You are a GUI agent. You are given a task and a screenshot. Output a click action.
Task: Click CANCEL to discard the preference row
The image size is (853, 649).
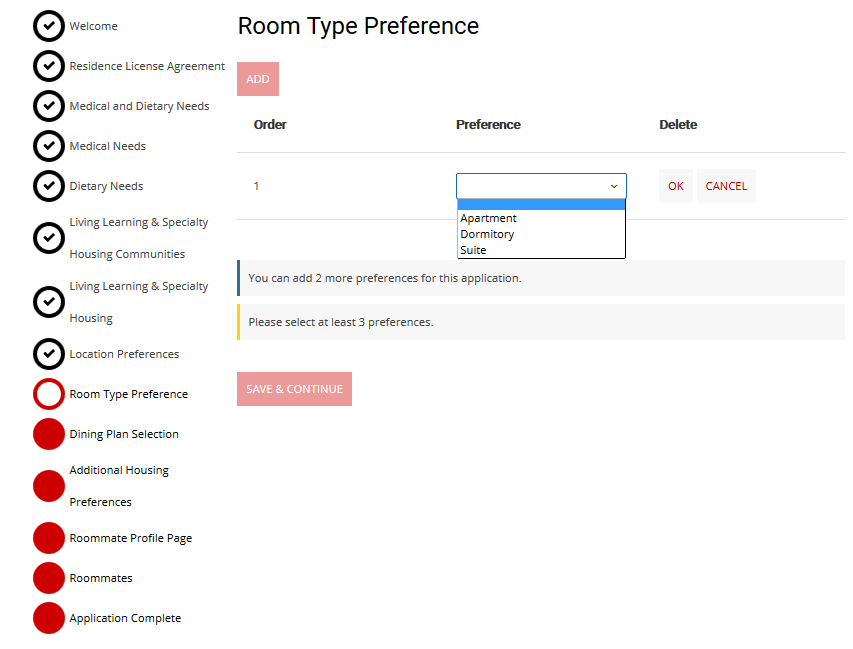pos(726,186)
